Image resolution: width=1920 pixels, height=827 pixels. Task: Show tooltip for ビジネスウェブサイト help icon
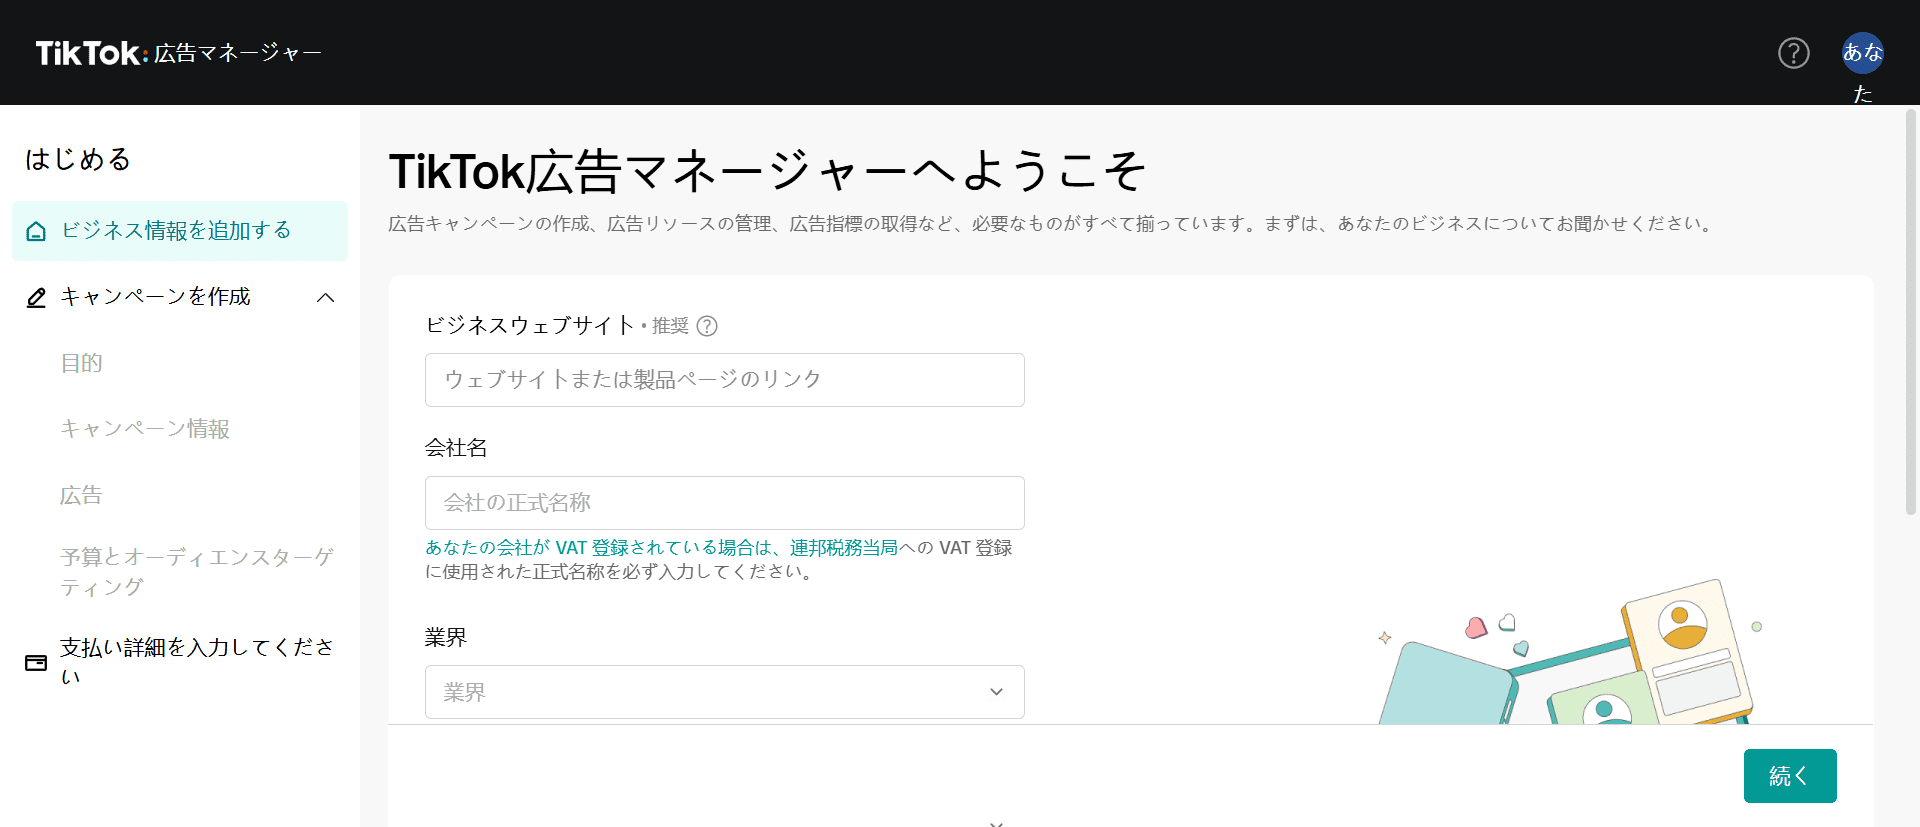707,326
